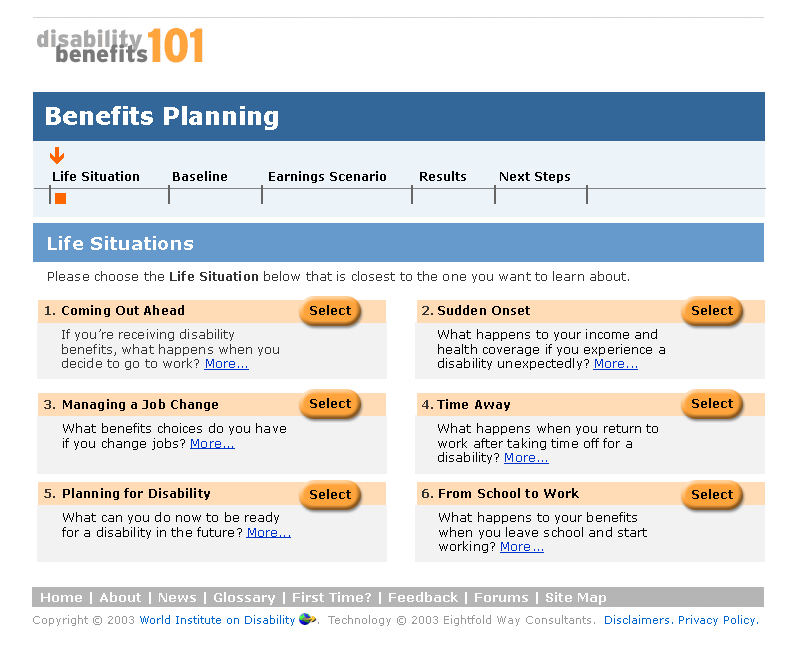The height and width of the screenshot is (660, 802).
Task: Go to Site Map in footer
Action: [575, 598]
